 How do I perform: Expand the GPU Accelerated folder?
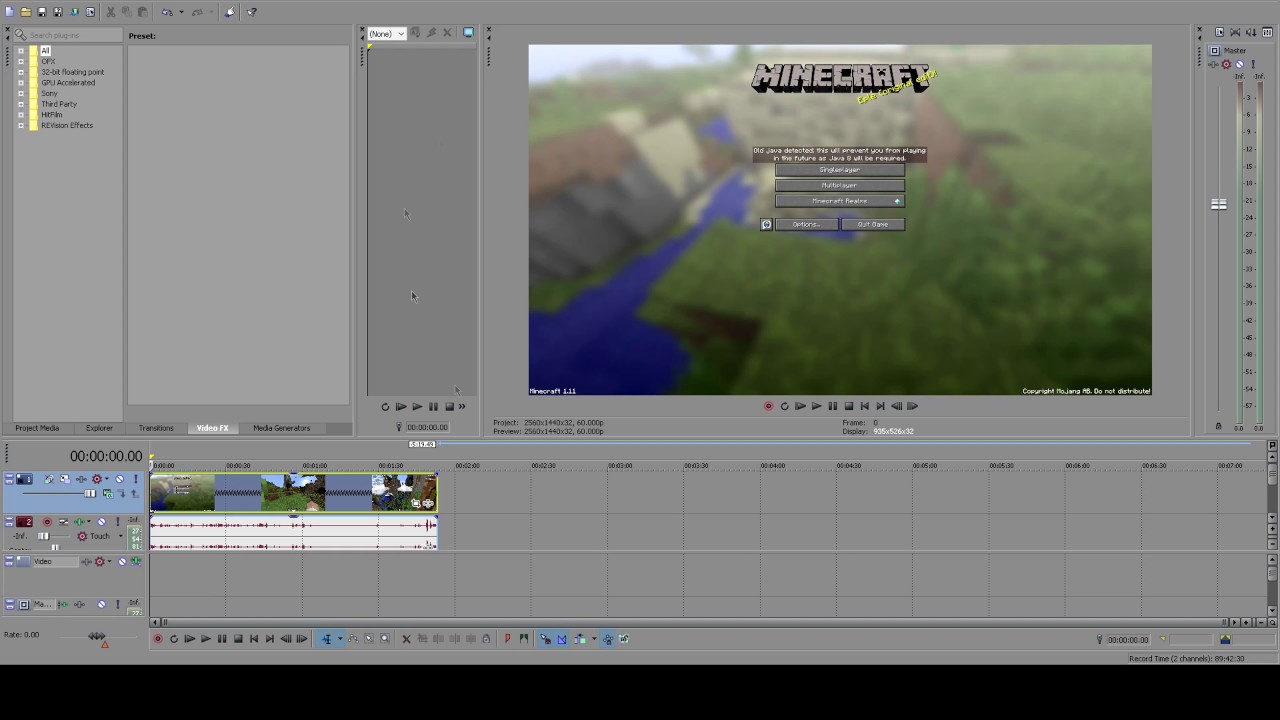(21, 83)
